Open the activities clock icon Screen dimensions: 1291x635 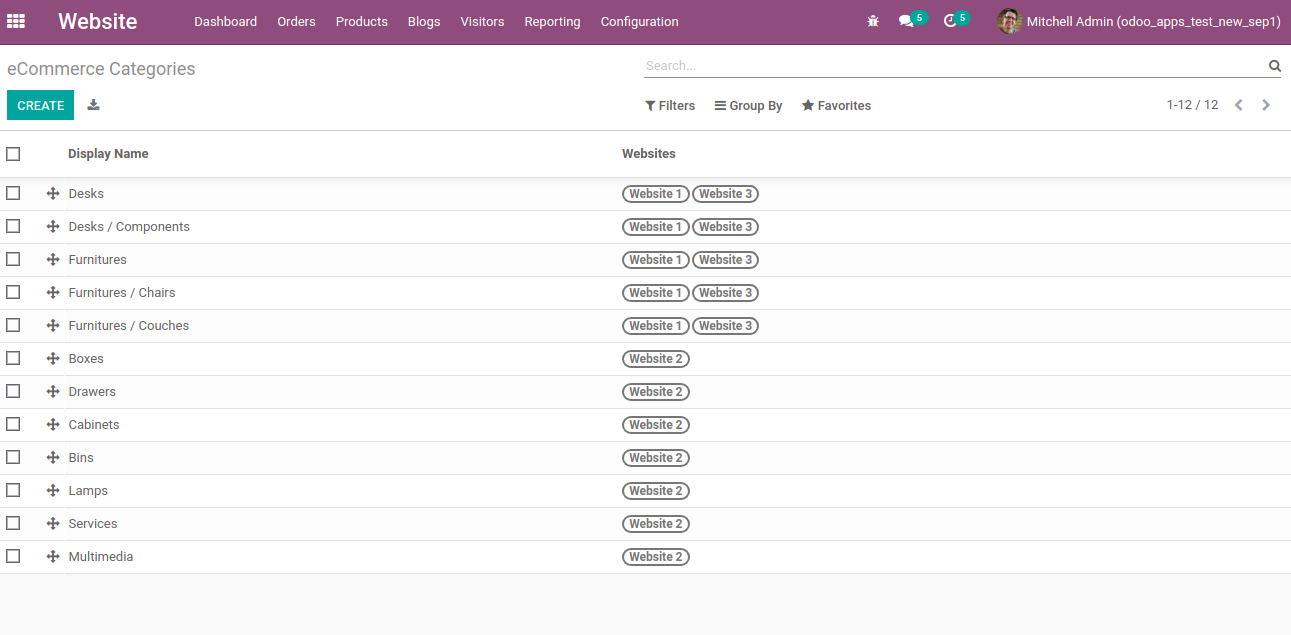[950, 21]
